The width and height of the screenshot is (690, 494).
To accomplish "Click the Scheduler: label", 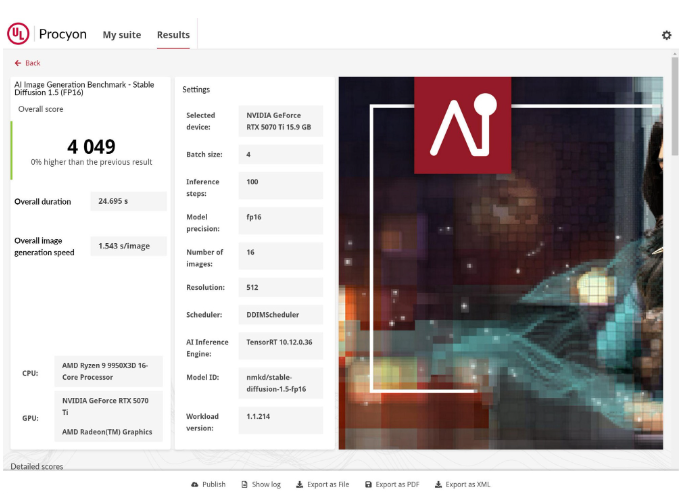I will pos(204,315).
